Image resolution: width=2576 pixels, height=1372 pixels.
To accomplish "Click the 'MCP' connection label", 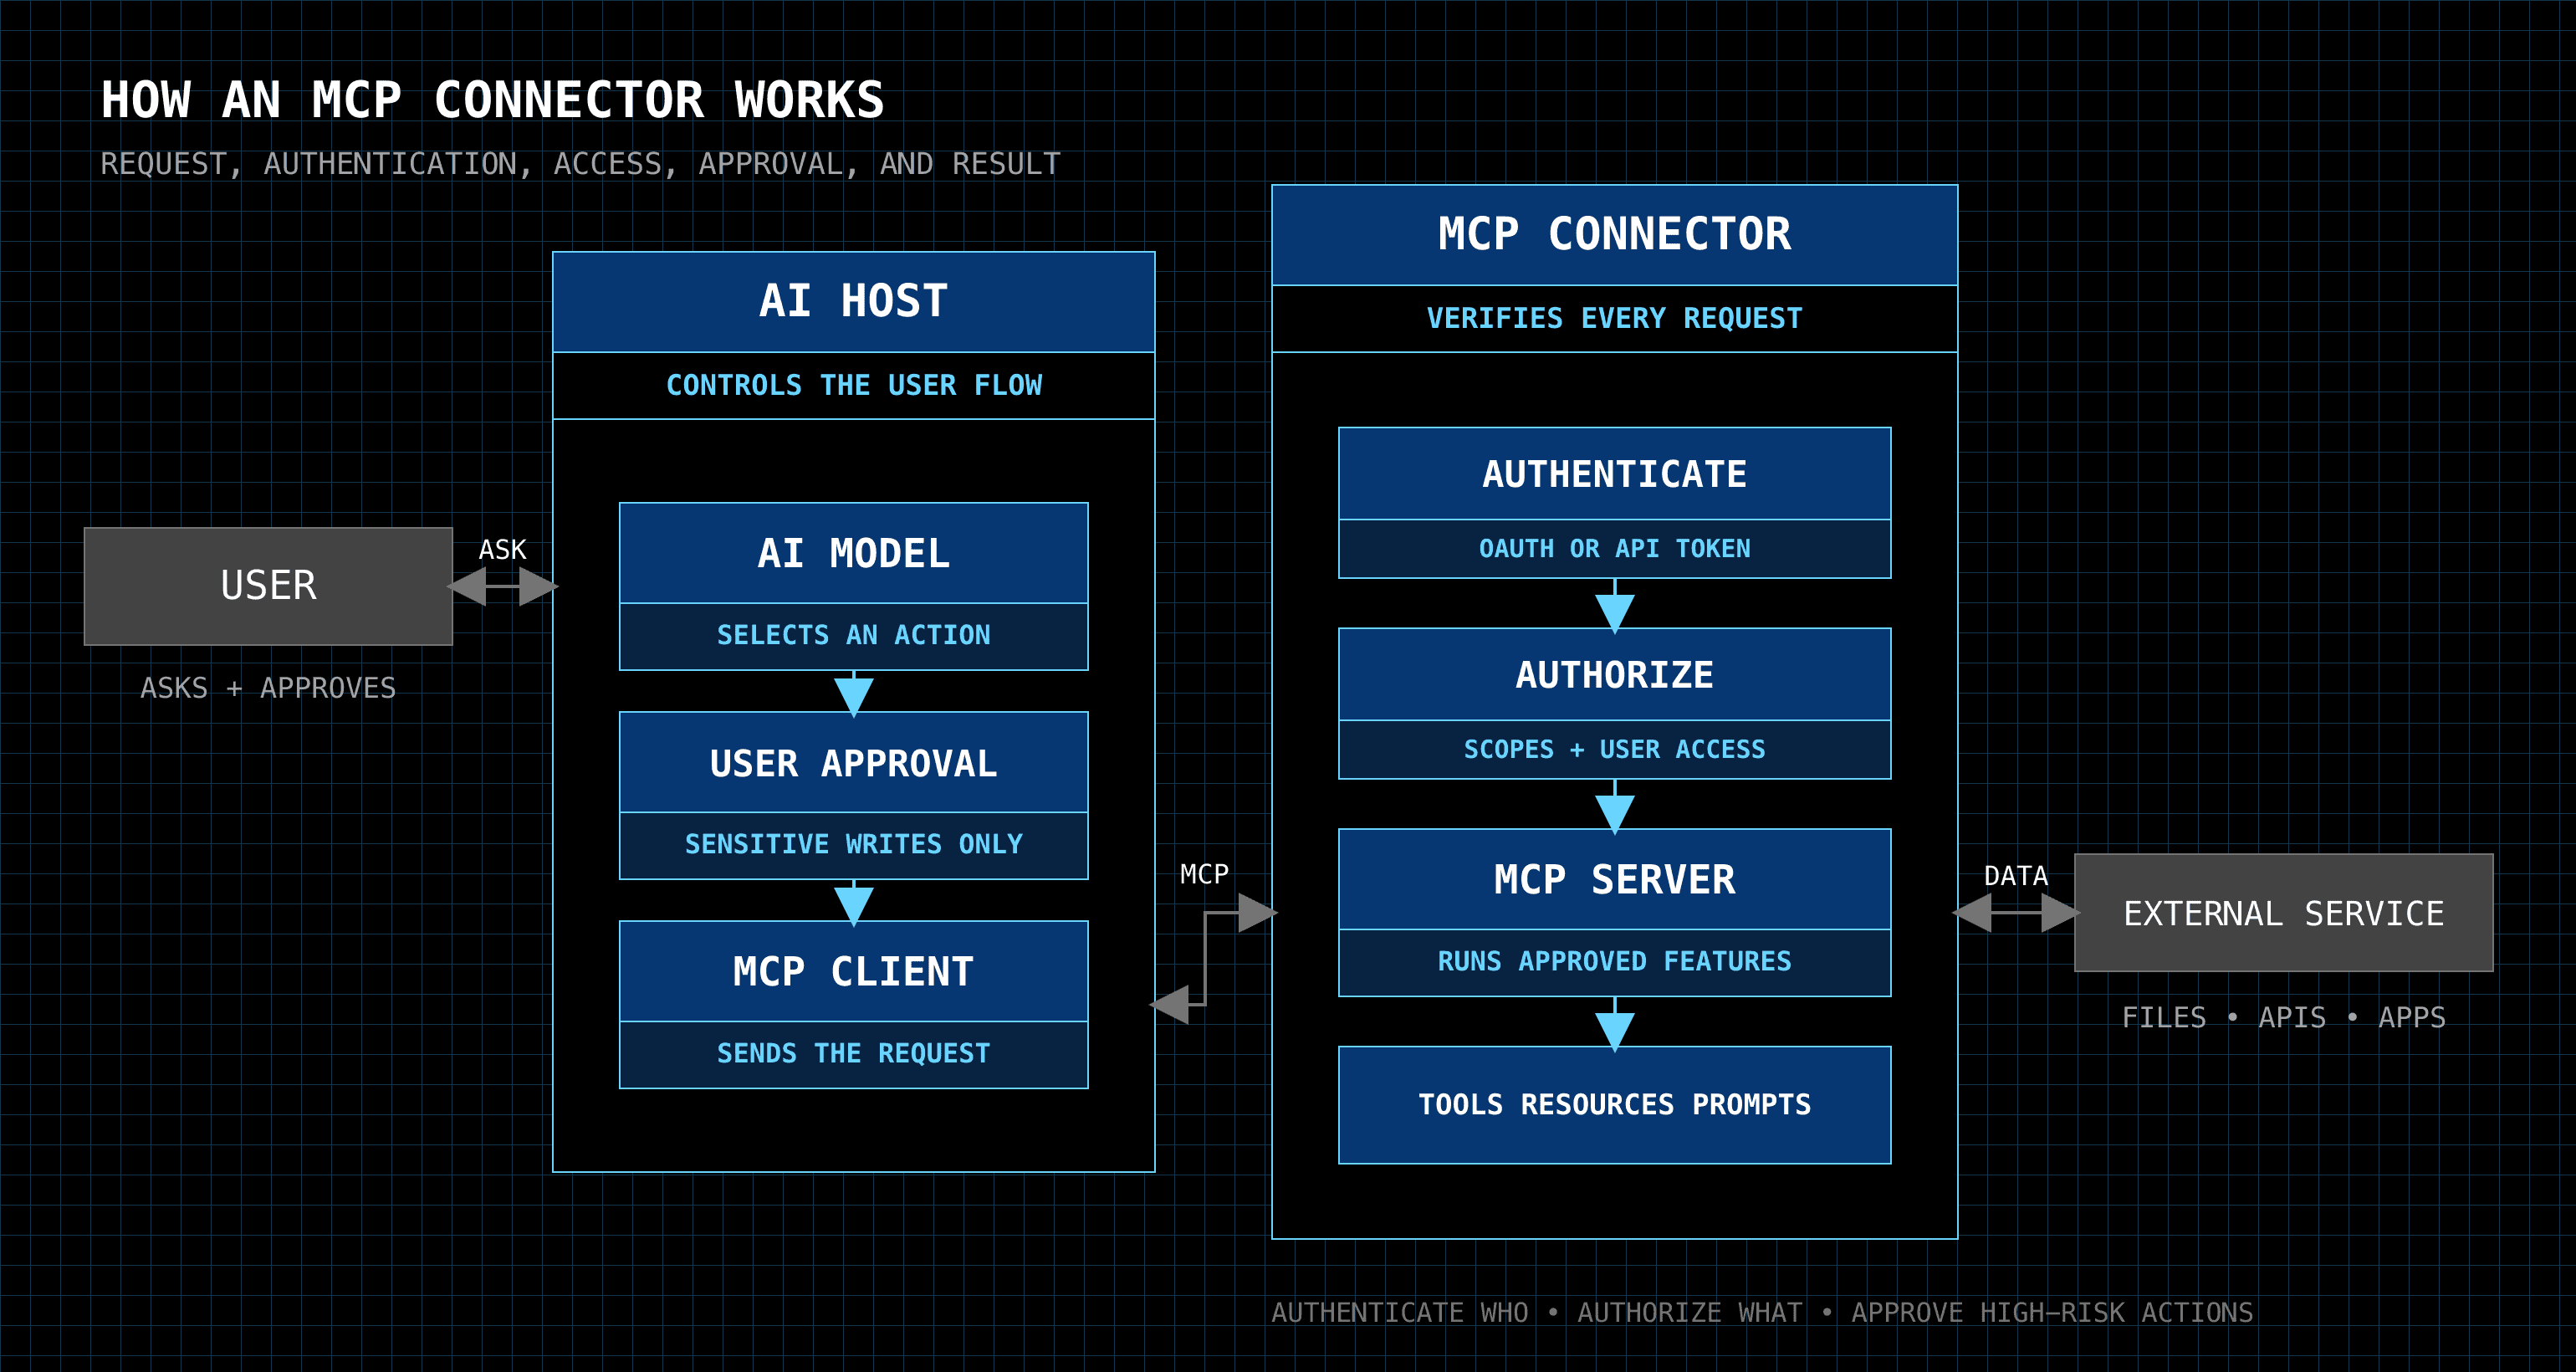I will tap(1204, 874).
